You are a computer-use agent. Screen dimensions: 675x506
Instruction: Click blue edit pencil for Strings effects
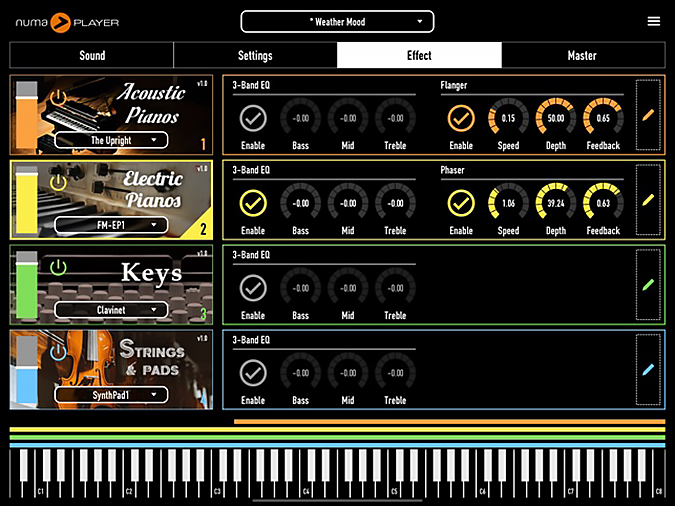(648, 369)
